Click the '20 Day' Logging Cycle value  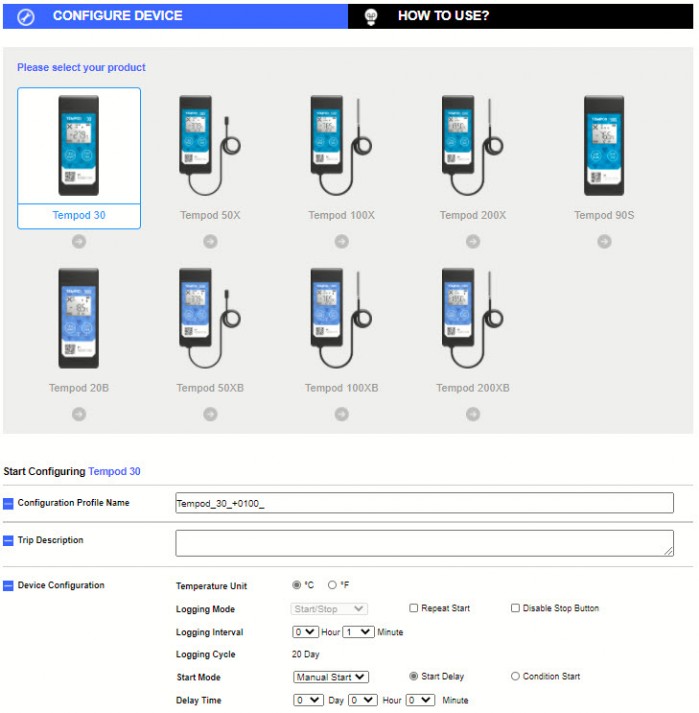(306, 654)
